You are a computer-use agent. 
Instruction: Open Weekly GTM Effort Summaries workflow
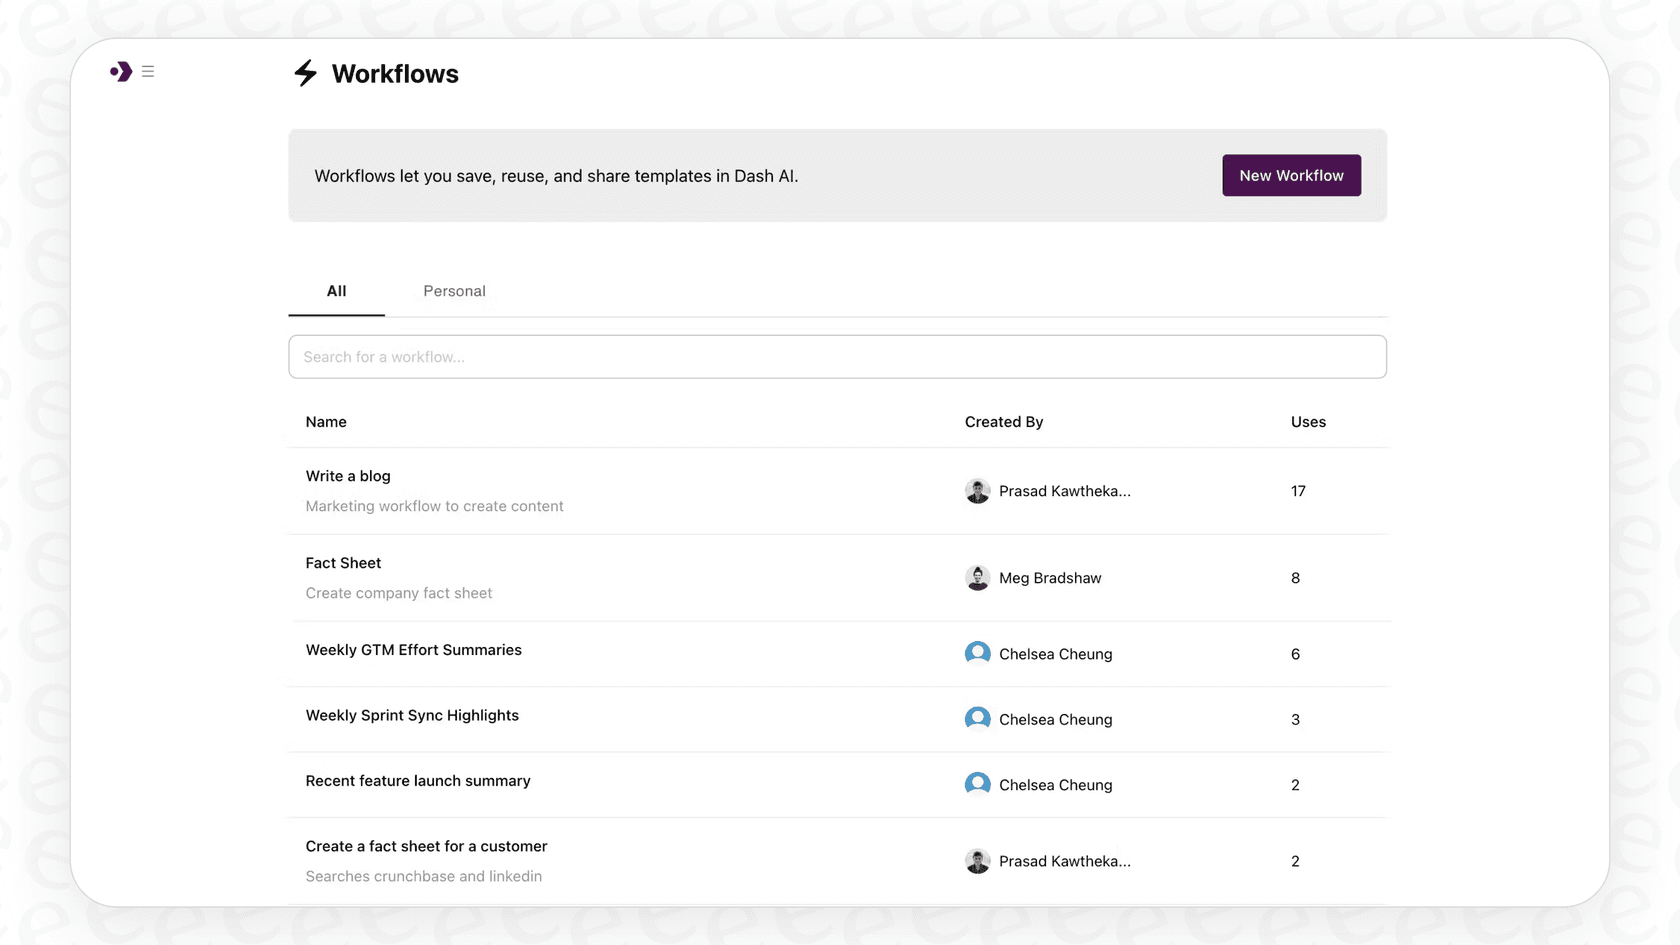click(413, 650)
